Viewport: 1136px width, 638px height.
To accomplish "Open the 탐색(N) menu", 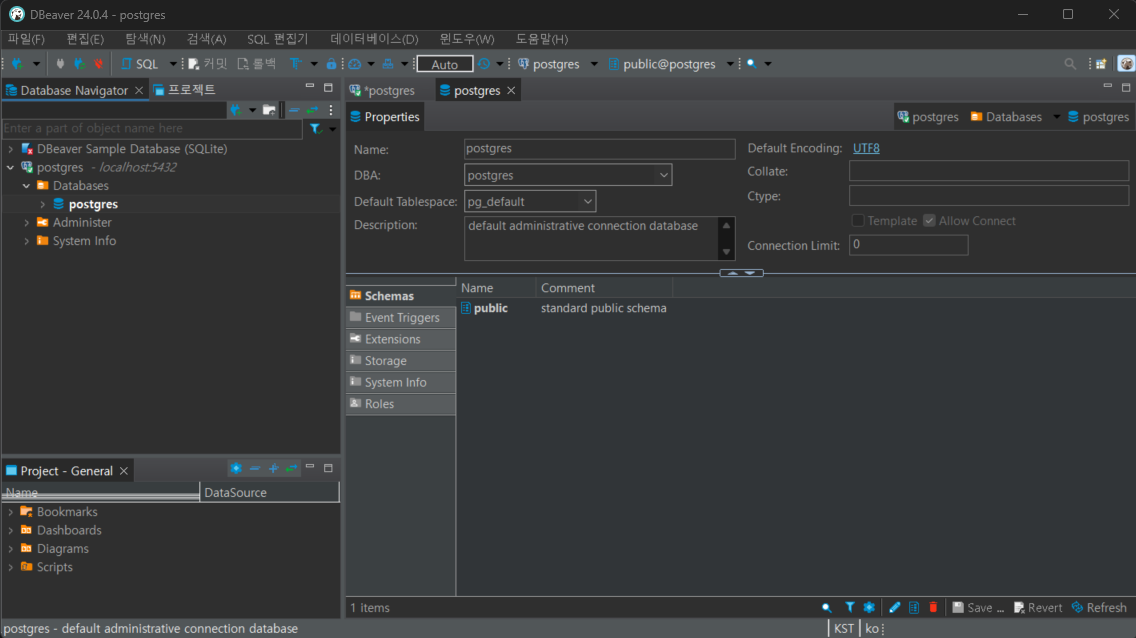I will 145,39.
